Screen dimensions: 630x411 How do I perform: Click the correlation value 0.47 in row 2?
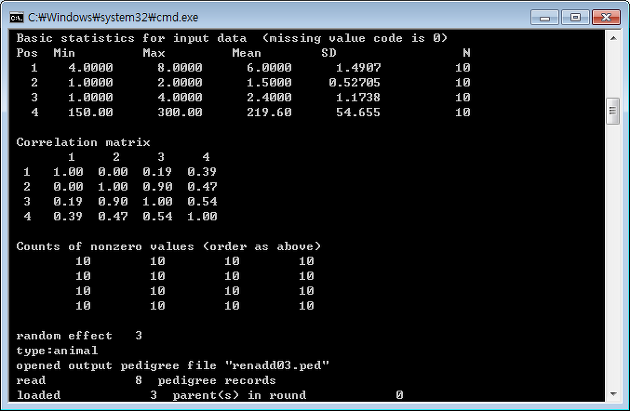click(202, 187)
